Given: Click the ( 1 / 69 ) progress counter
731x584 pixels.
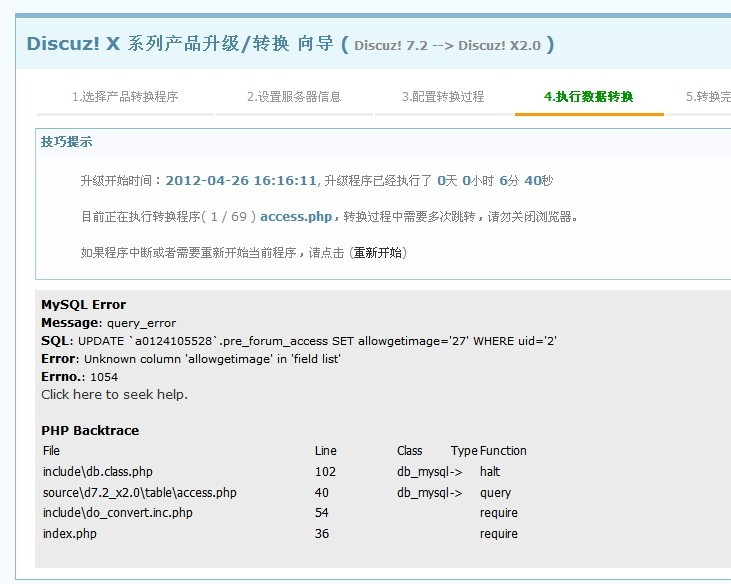Looking at the screenshot, I should point(229,217).
